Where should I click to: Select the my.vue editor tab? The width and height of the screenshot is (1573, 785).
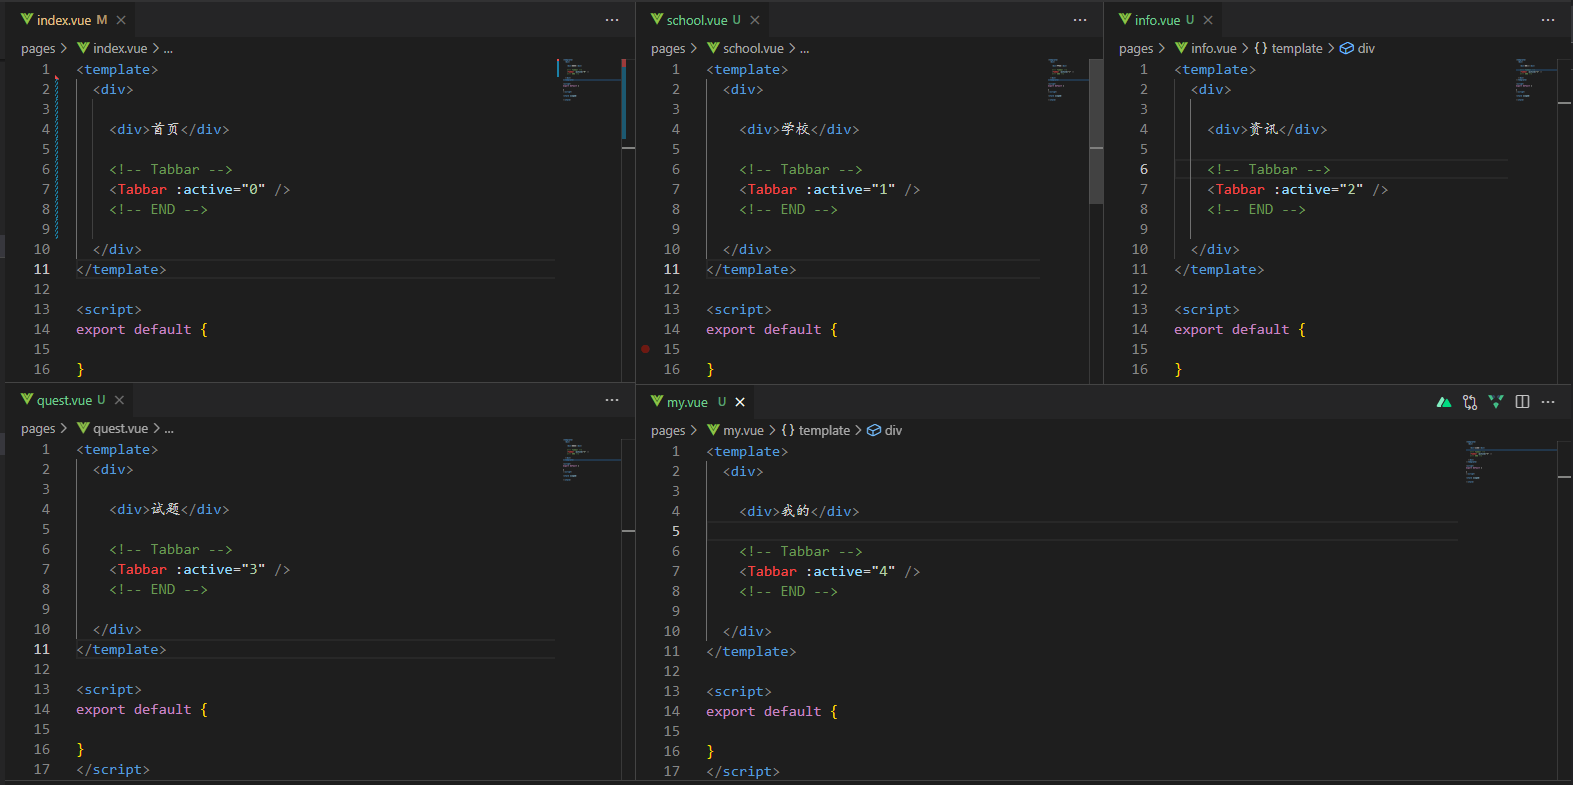coord(696,402)
